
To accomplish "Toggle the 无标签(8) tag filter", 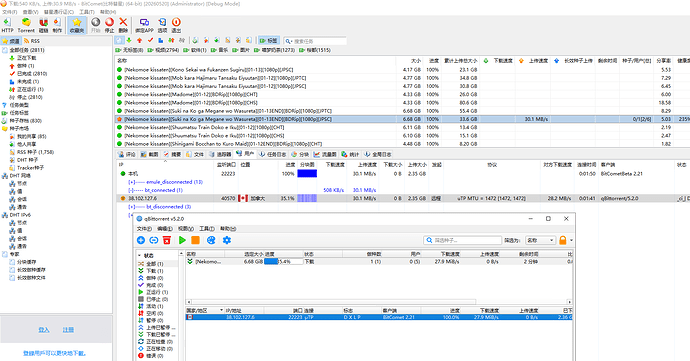I will coord(129,50).
